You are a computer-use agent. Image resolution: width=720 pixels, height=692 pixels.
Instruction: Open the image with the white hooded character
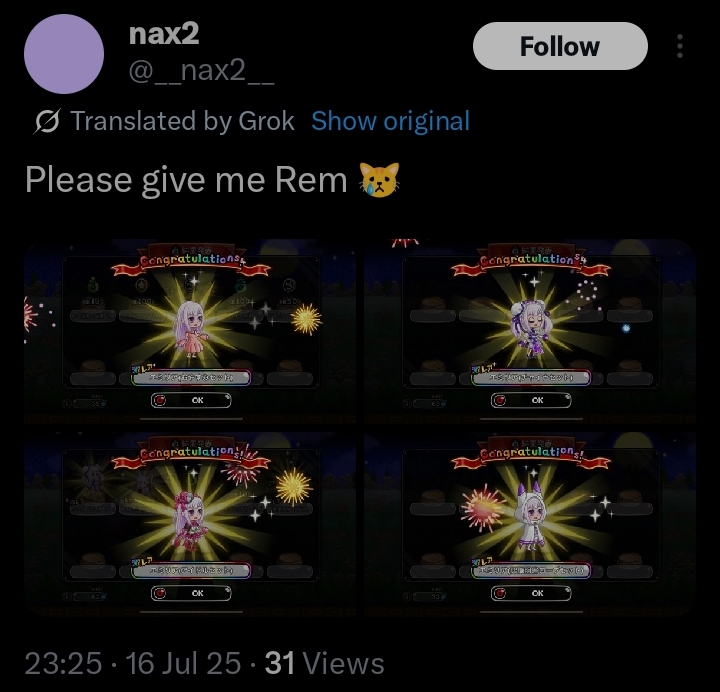point(530,523)
